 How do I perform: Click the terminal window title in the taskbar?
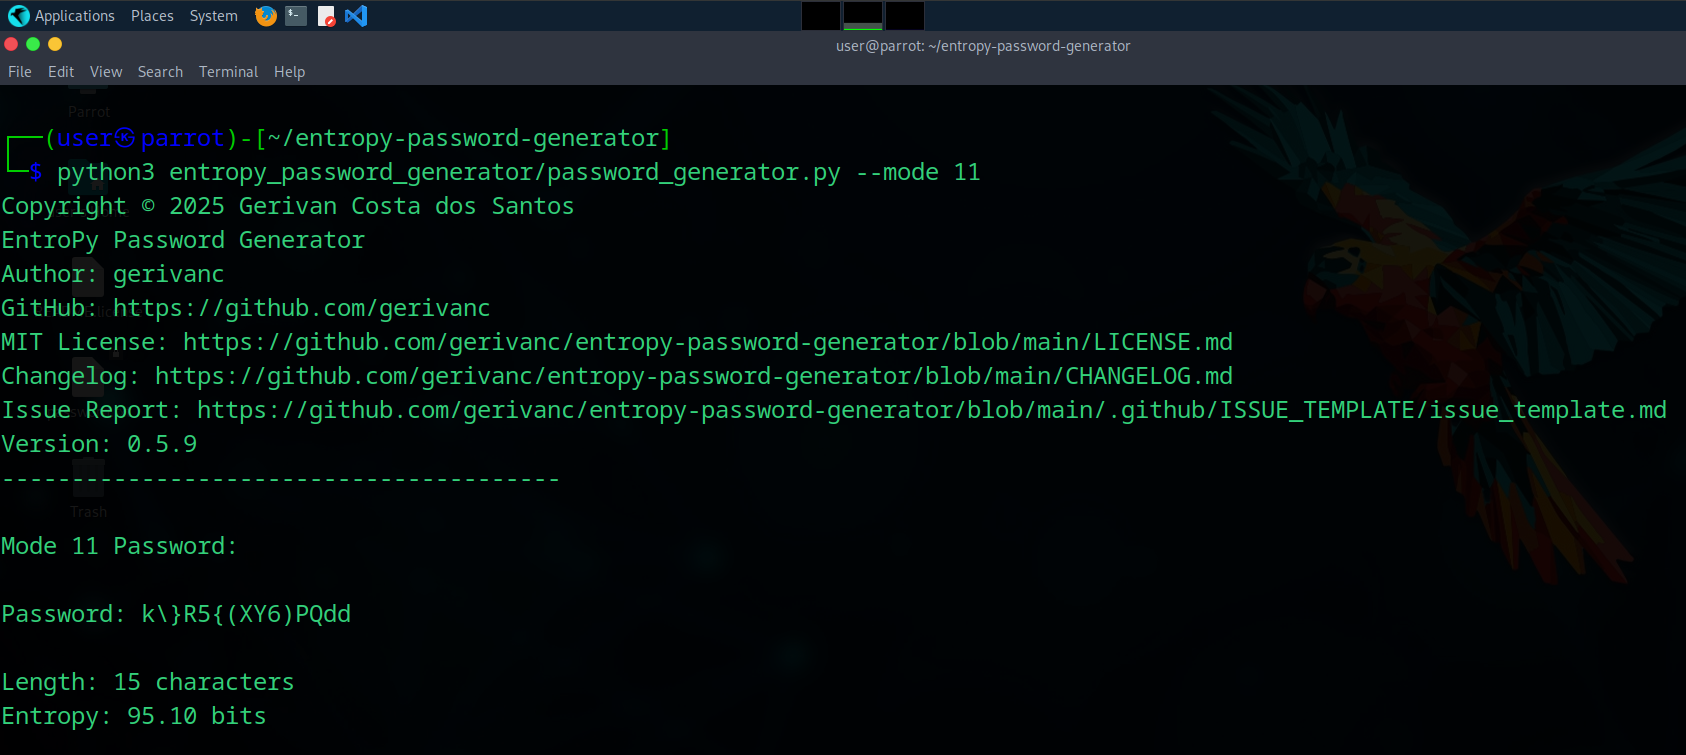[982, 45]
